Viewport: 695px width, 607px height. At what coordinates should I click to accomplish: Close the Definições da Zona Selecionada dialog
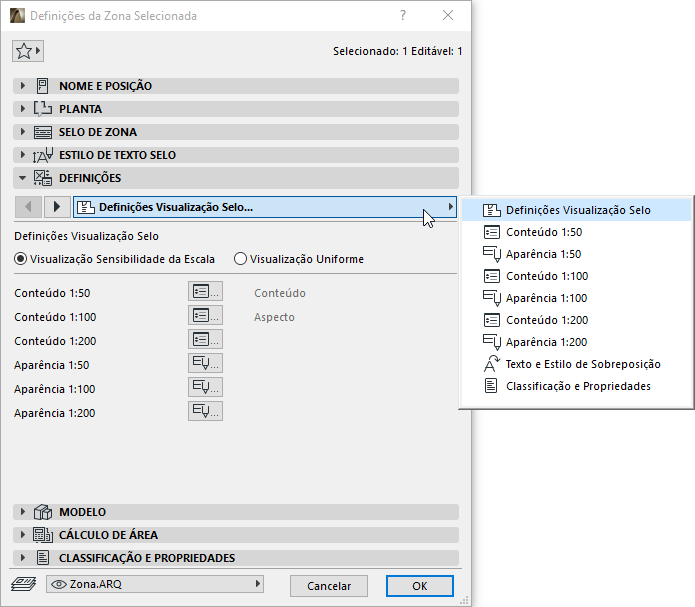pyautogui.click(x=448, y=16)
